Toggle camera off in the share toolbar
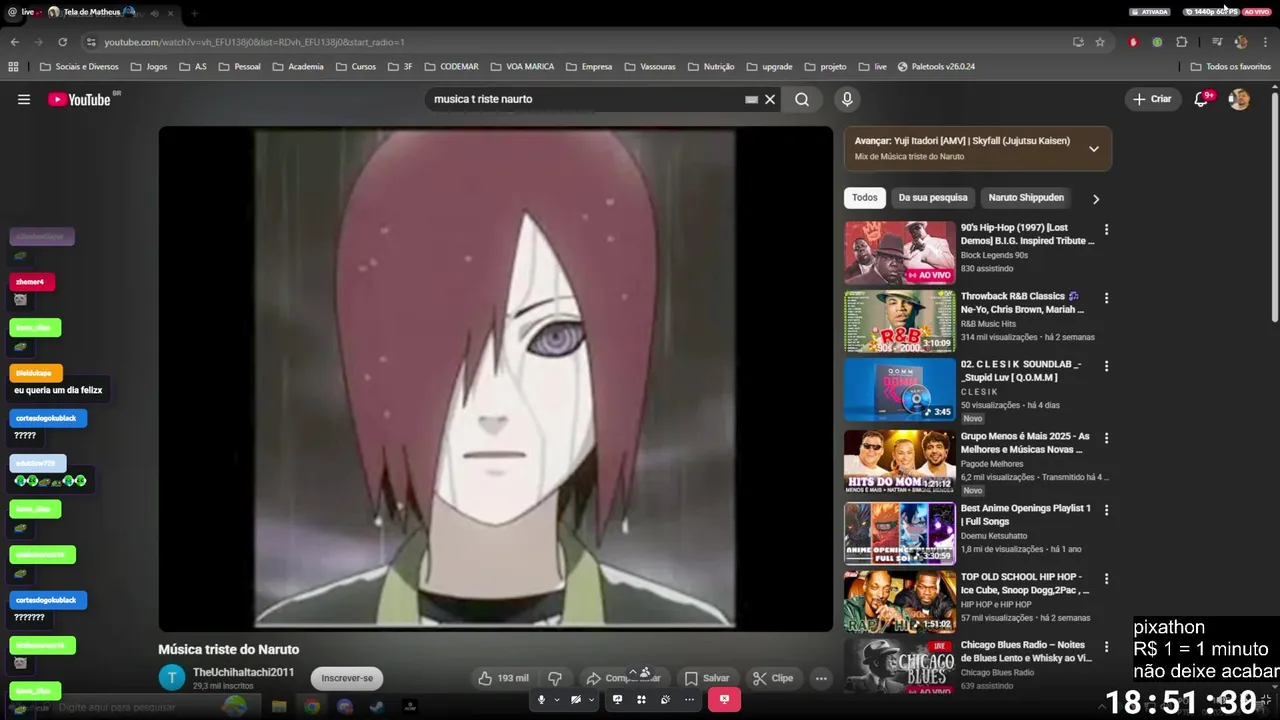1280x720 pixels. tap(576, 700)
